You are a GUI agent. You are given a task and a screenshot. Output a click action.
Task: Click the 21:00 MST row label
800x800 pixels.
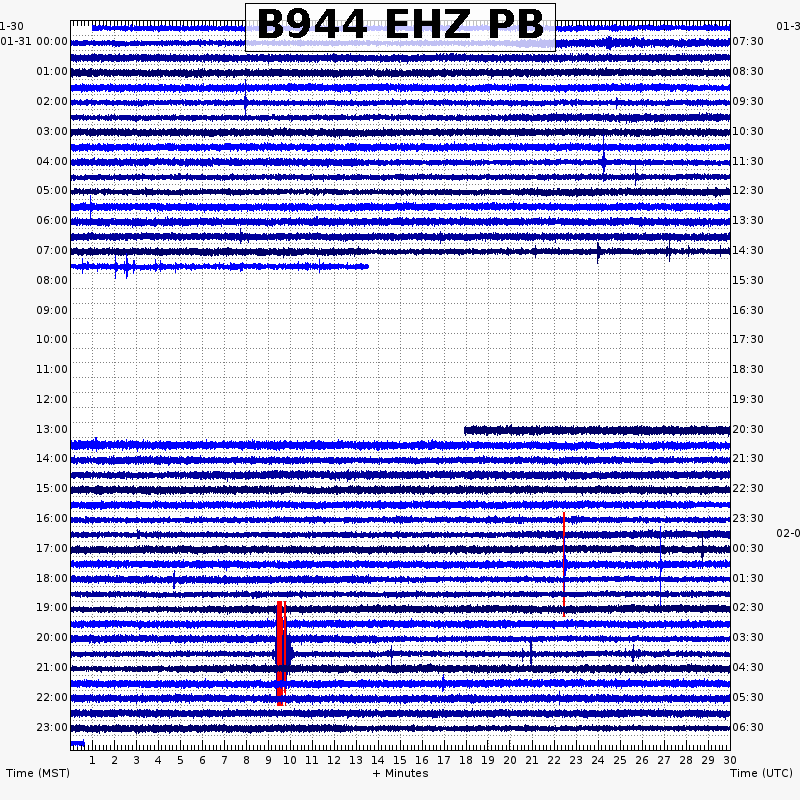[x=52, y=667]
